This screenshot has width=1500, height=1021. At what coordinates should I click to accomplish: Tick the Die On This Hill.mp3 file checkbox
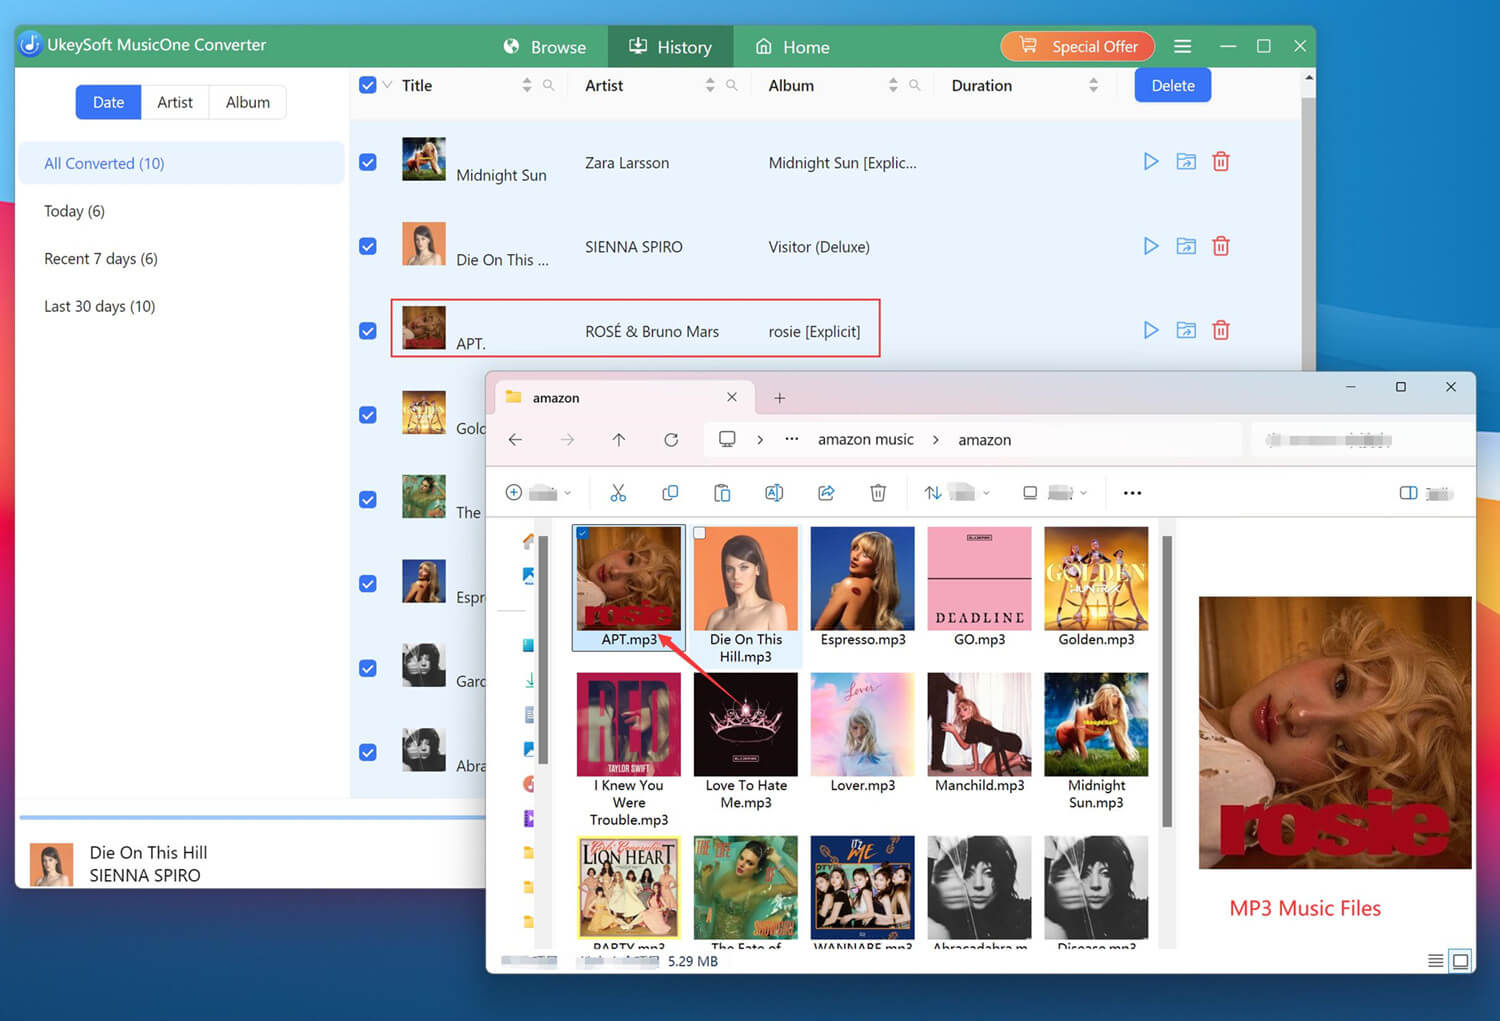point(700,533)
